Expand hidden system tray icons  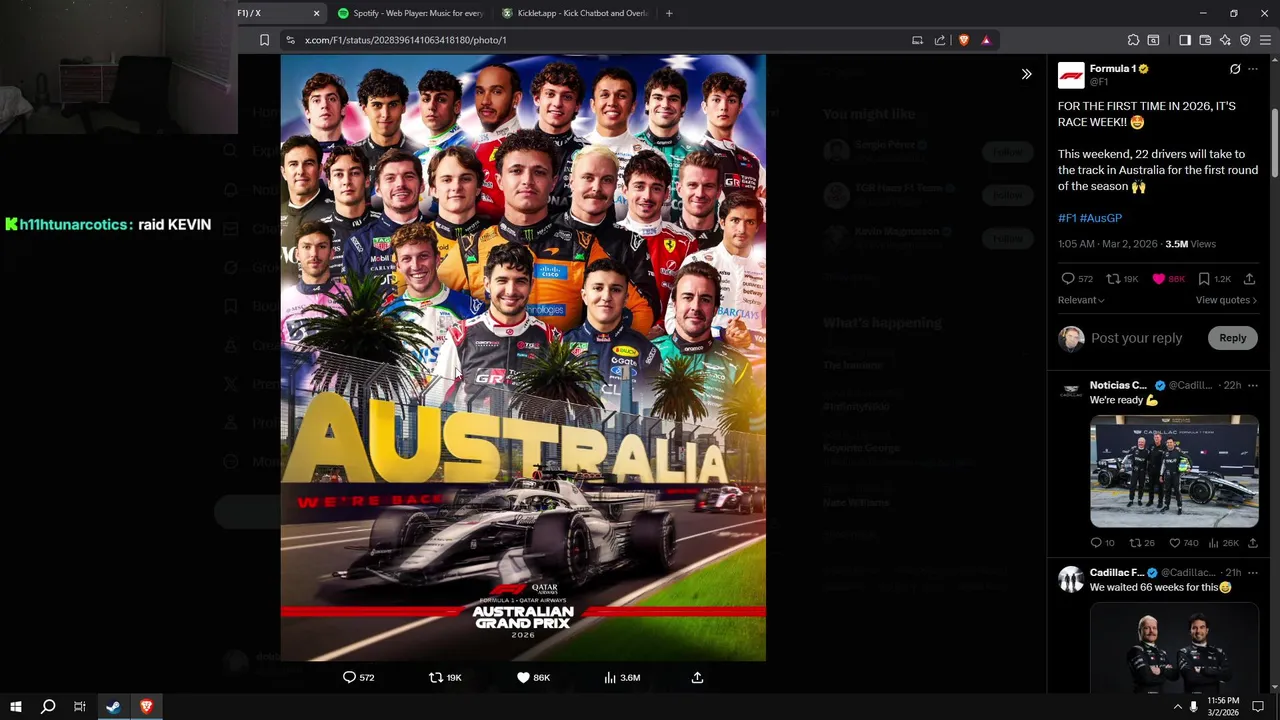click(x=1177, y=707)
